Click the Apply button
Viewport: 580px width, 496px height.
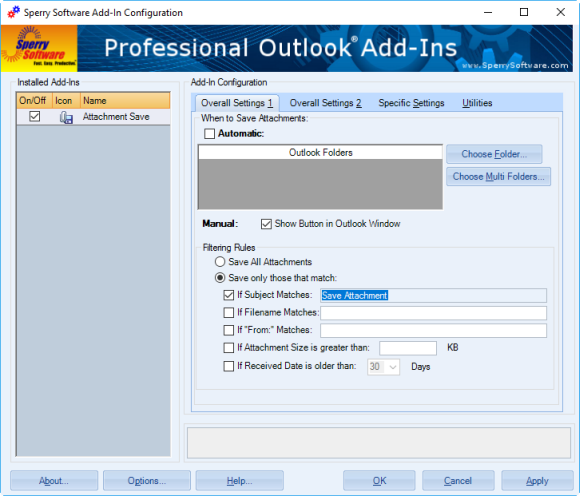point(537,480)
